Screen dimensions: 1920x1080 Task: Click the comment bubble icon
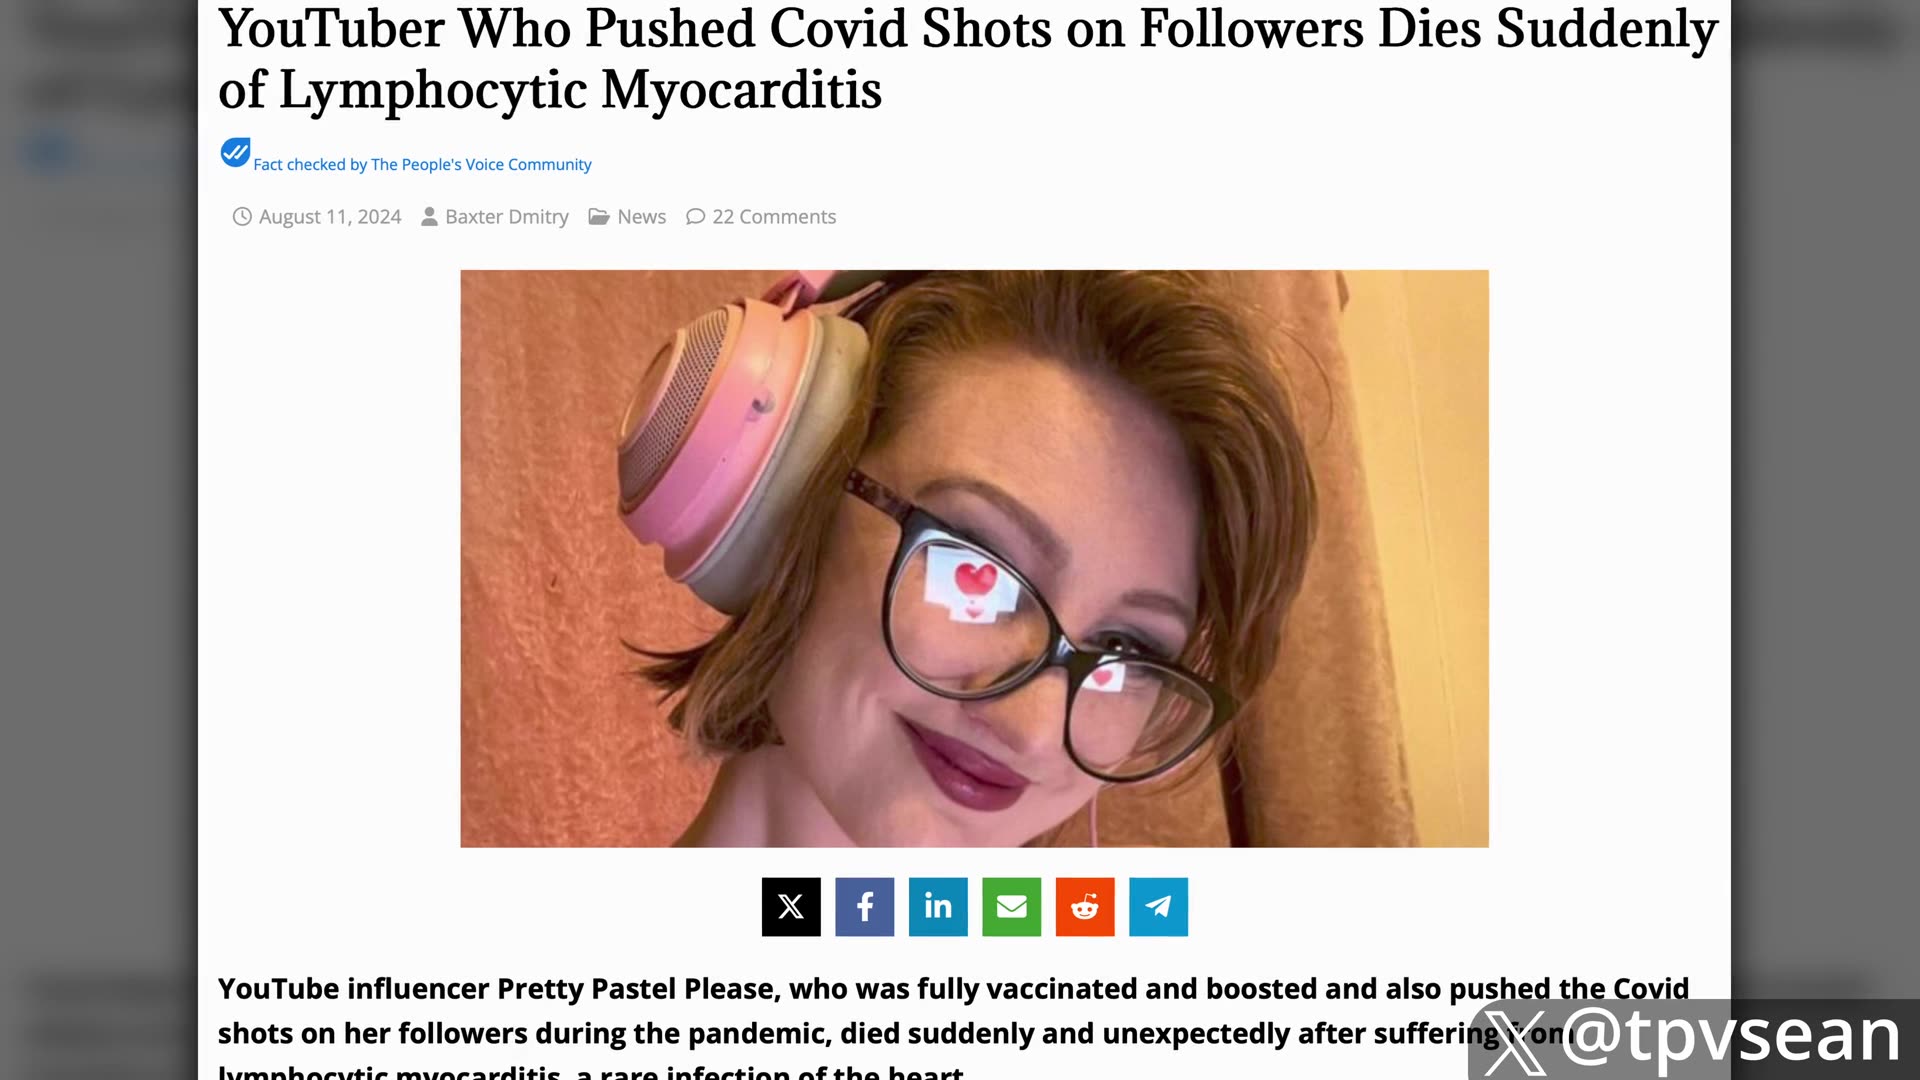click(695, 217)
